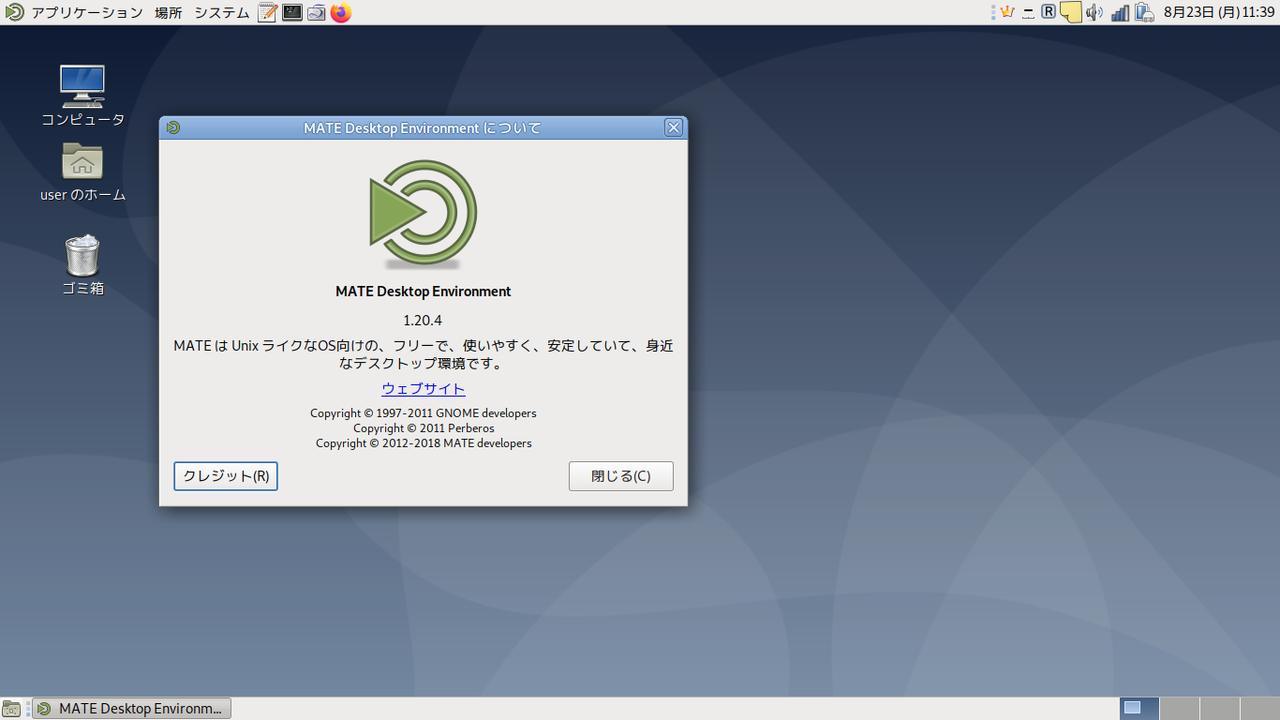The width and height of the screenshot is (1280, 720).
Task: Click the Copyright © 2011 Perberos line
Action: pos(423,428)
